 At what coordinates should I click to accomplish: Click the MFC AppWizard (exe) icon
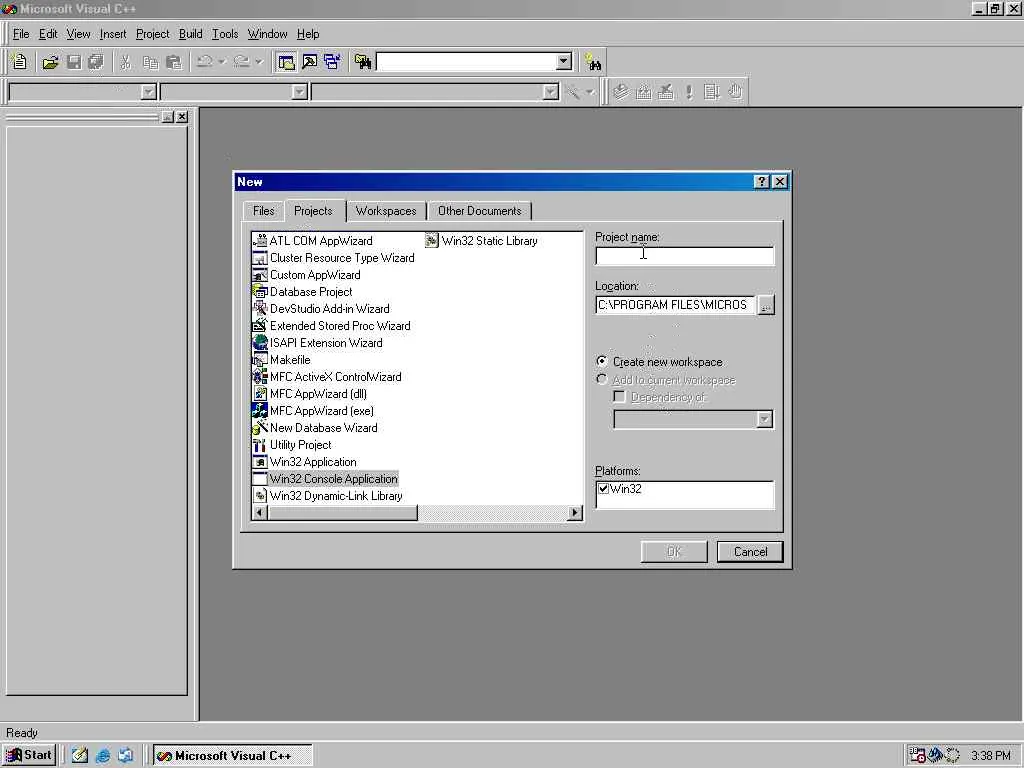pyautogui.click(x=259, y=410)
